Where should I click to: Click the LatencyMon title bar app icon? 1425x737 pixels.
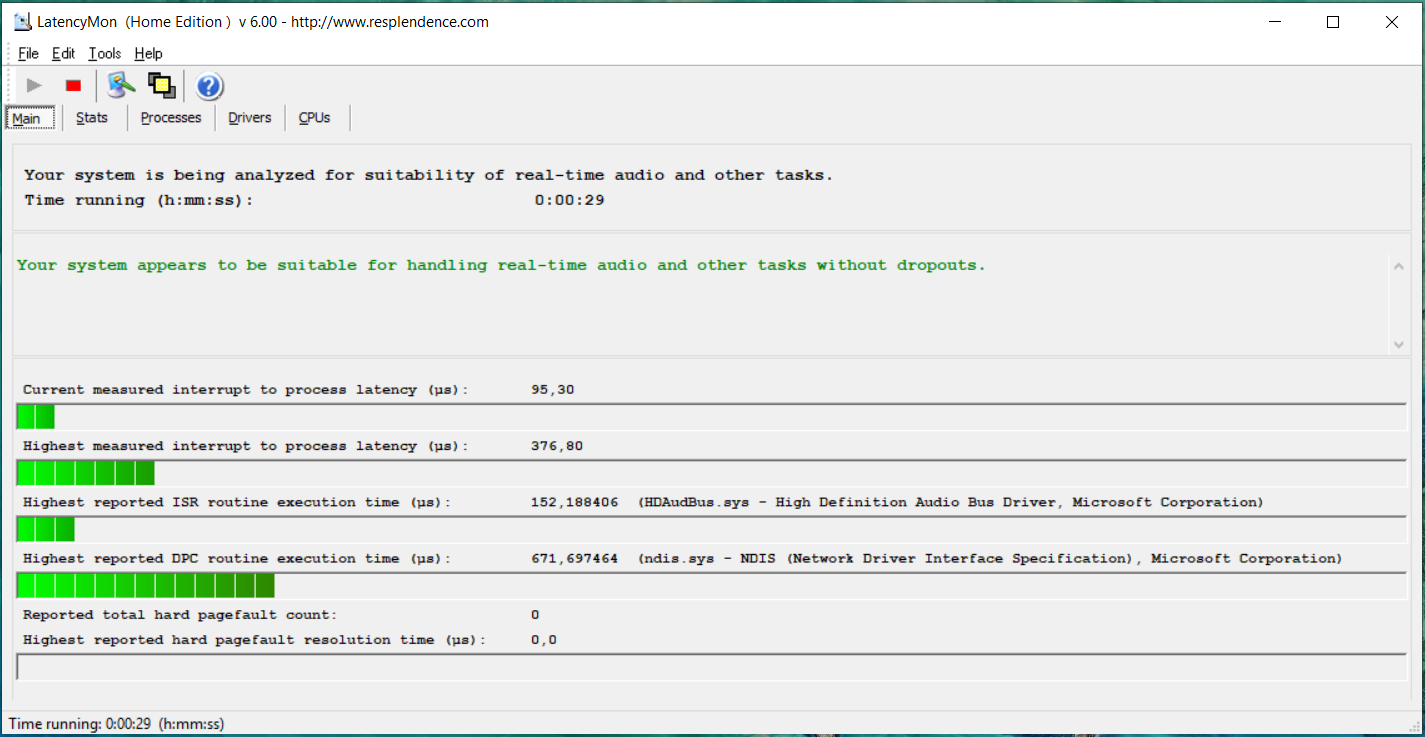click(x=22, y=22)
